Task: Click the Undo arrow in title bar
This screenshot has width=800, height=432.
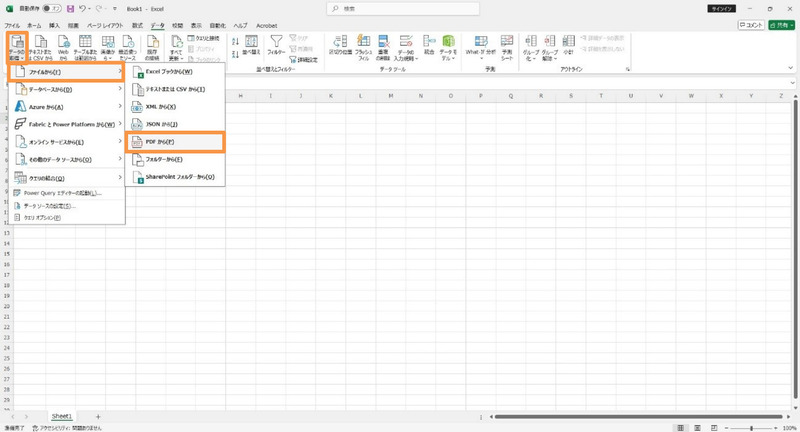Action: [82, 9]
